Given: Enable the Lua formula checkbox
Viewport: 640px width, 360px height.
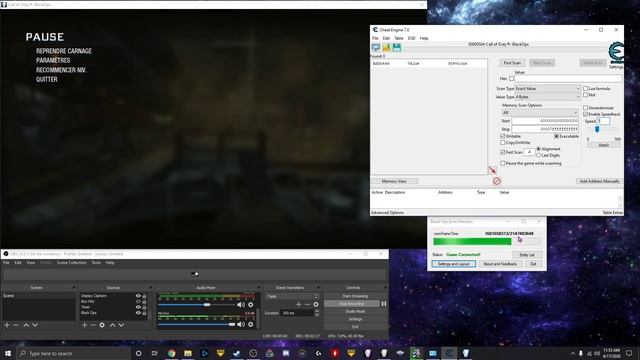Looking at the screenshot, I should coord(585,88).
